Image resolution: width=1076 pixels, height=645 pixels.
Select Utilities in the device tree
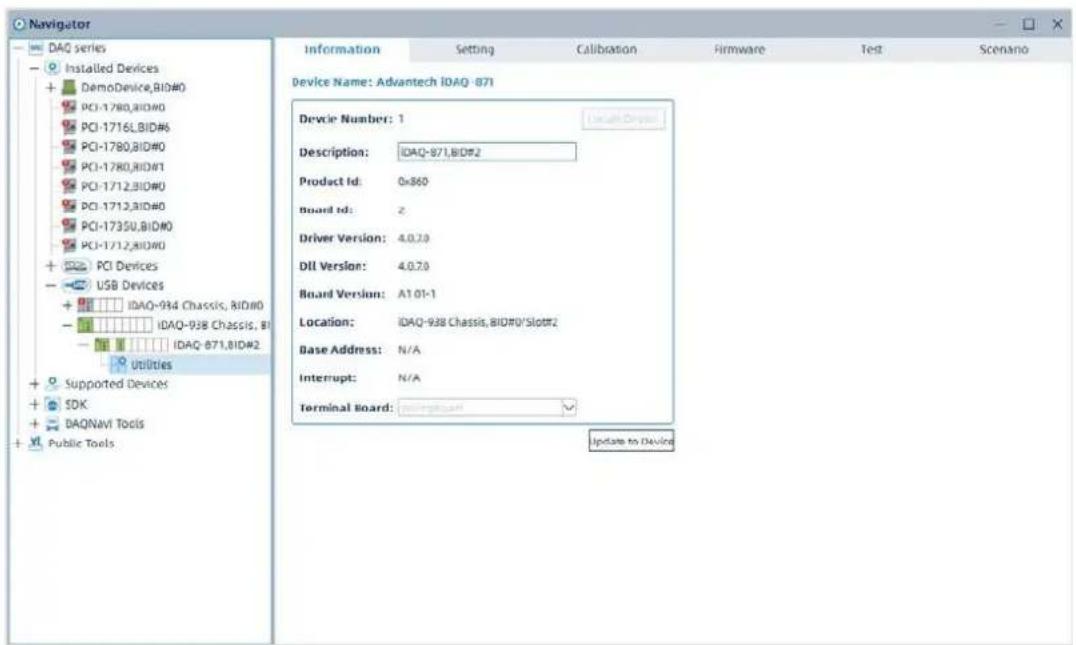click(x=152, y=364)
